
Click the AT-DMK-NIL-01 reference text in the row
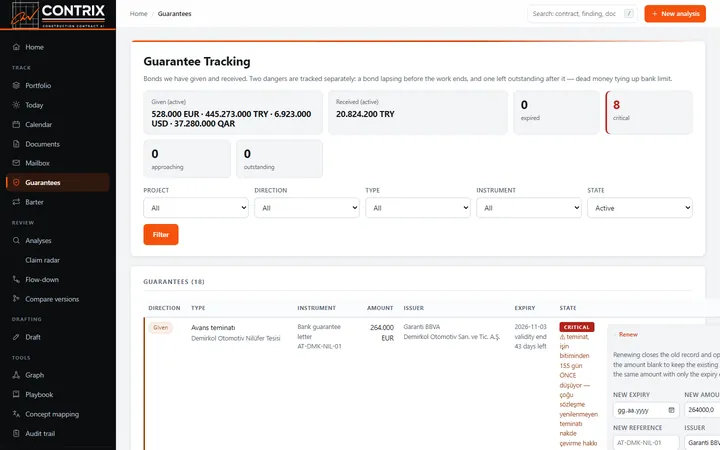(x=320, y=347)
